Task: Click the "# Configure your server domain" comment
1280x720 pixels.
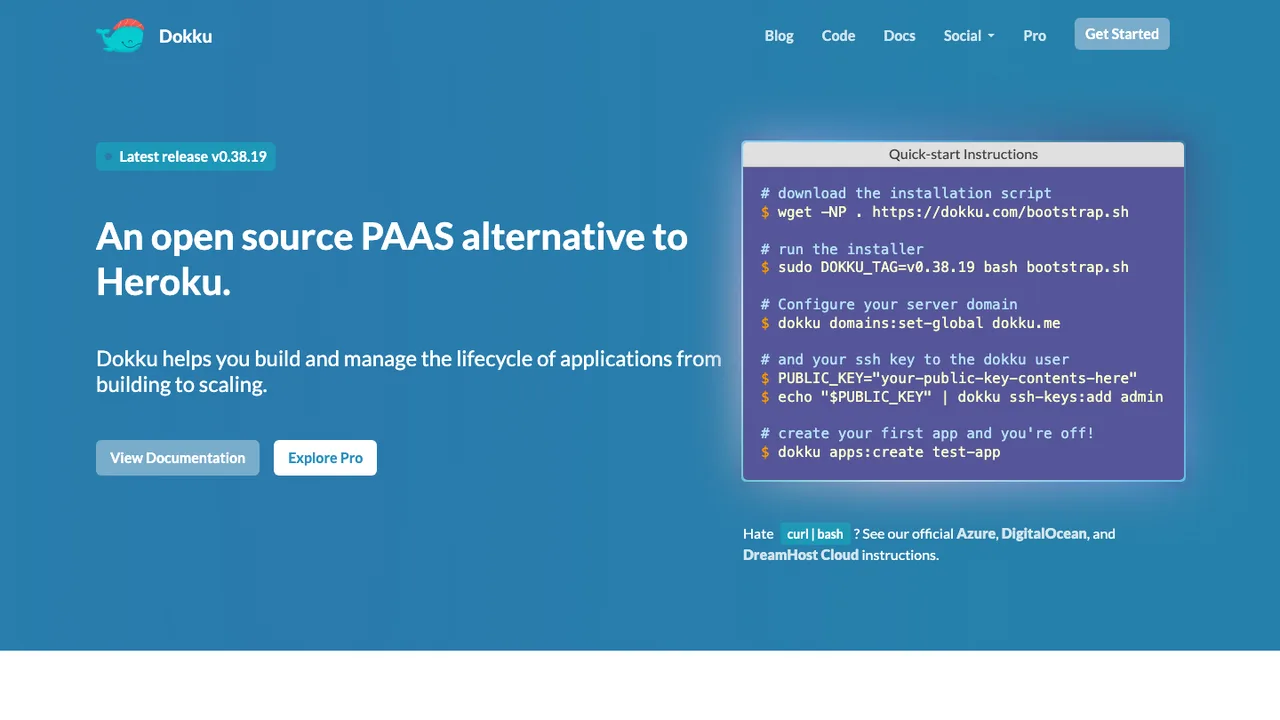Action: pos(889,304)
